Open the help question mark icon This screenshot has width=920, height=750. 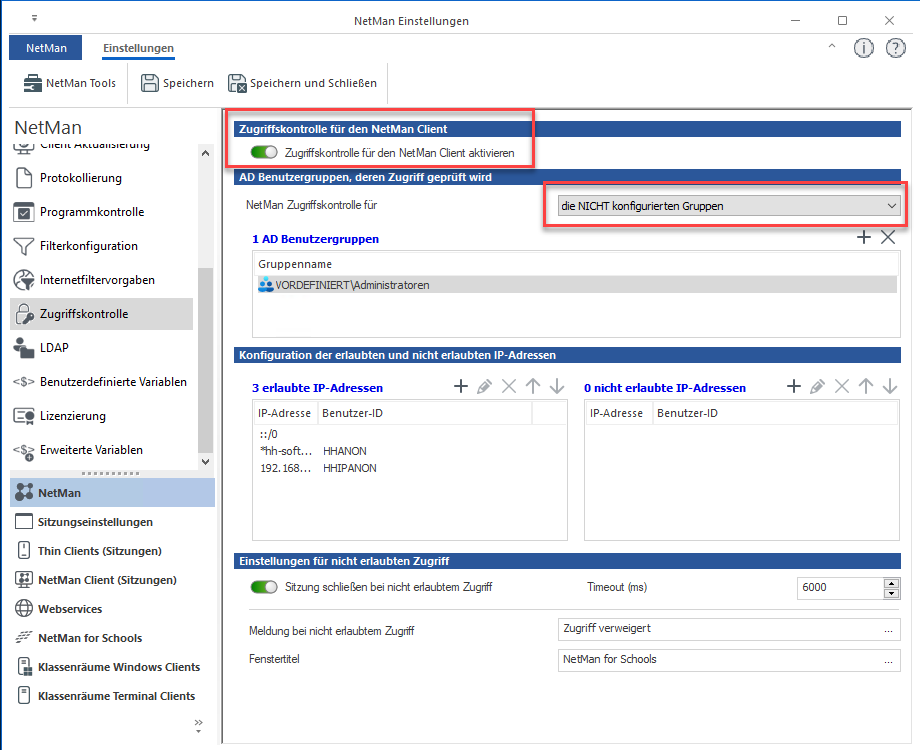895,48
